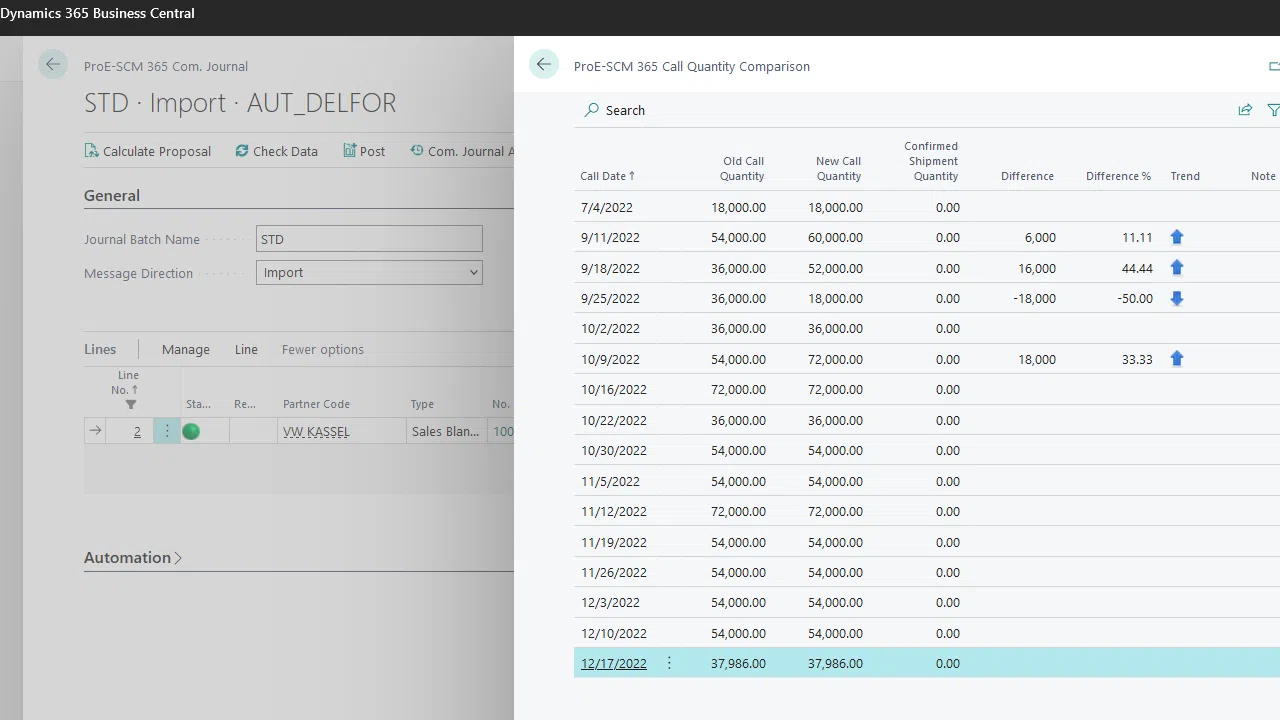The height and width of the screenshot is (720, 1280).
Task: Select the 10/16/2022 call date cell
Action: pos(614,389)
